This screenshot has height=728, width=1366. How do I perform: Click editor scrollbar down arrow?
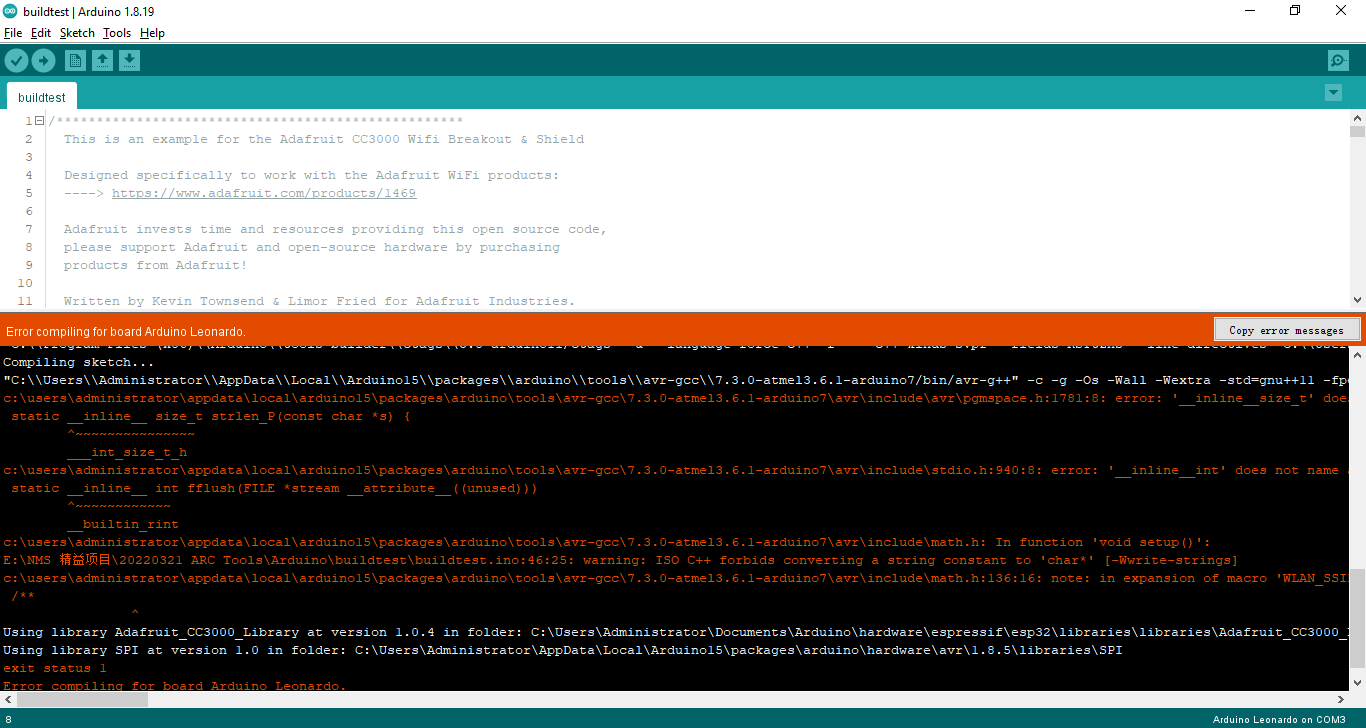tap(1357, 300)
